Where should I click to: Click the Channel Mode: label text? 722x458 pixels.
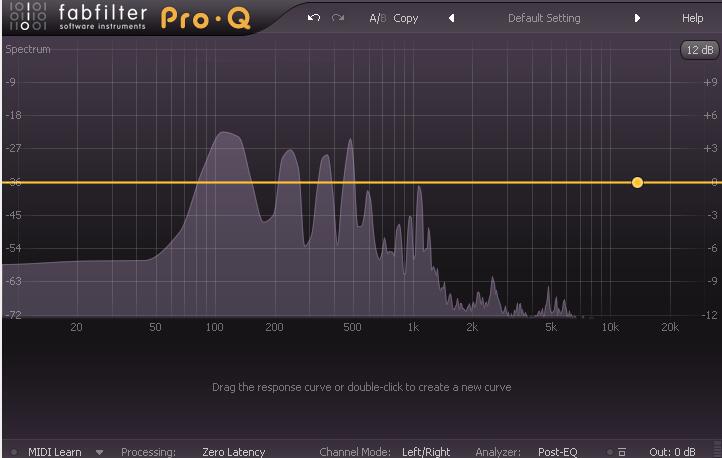[355, 452]
